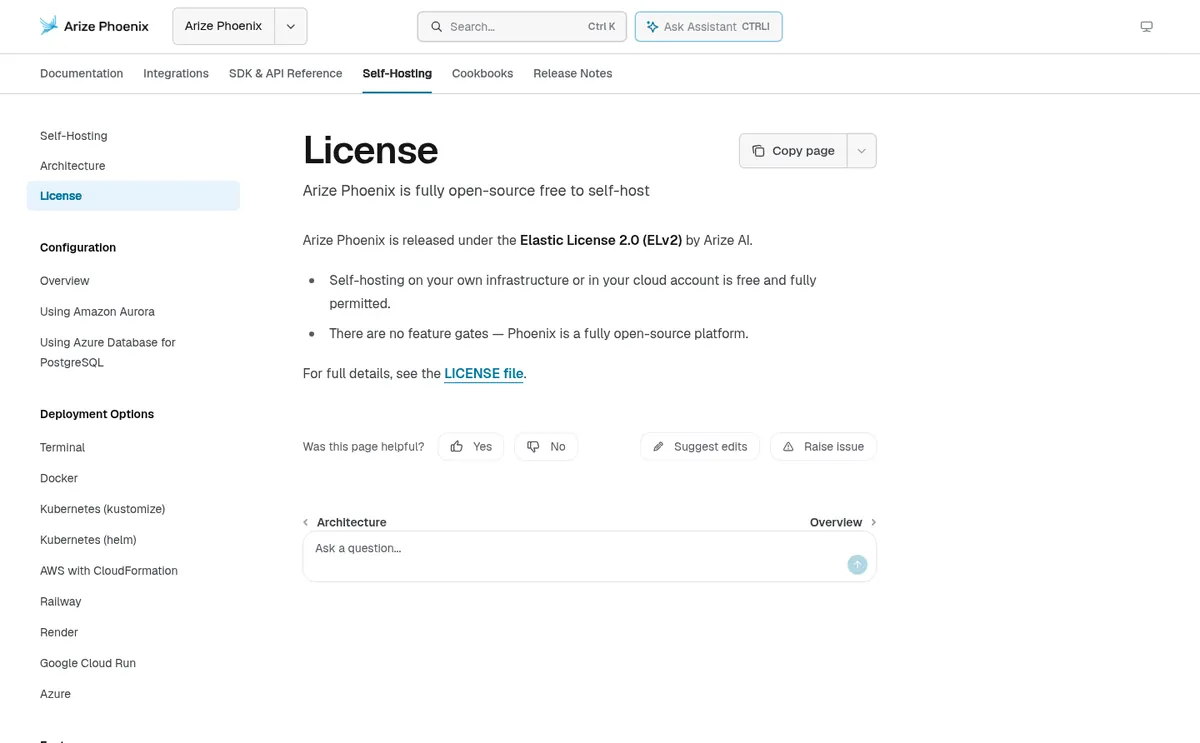Image resolution: width=1200 pixels, height=743 pixels.
Task: Click the Ask Assistant button
Action: (708, 27)
